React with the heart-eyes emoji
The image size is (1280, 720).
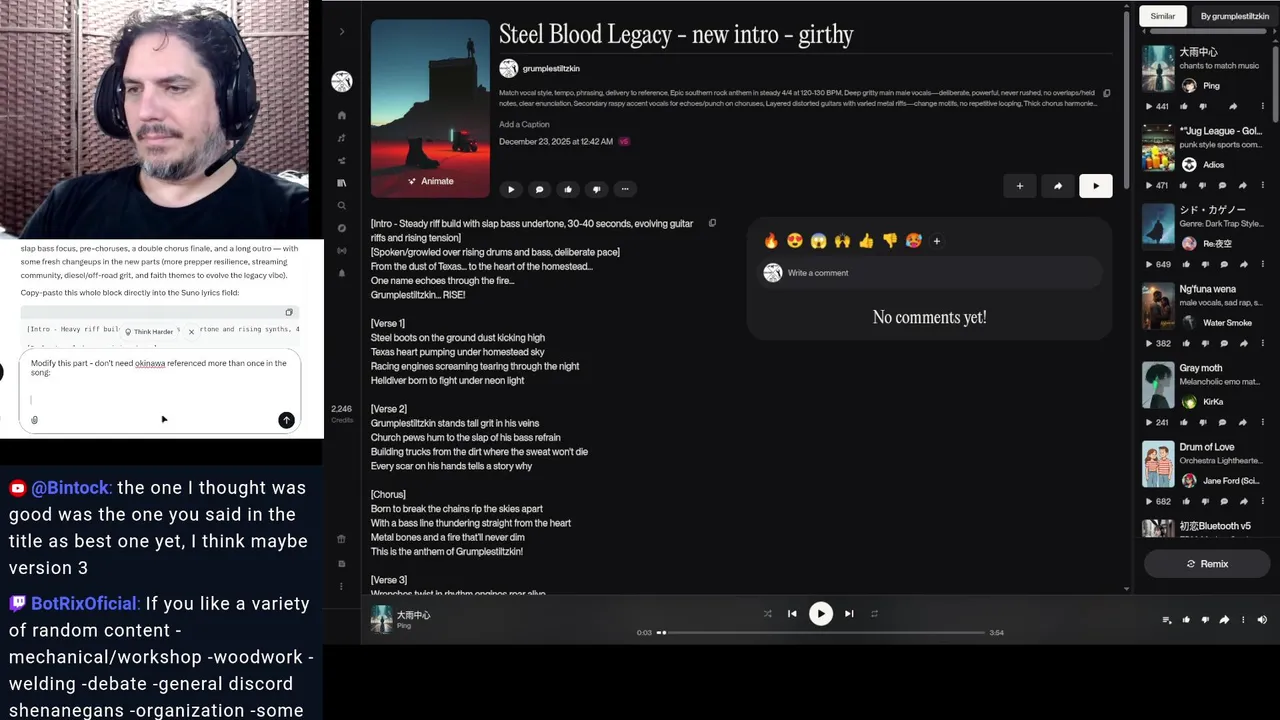tap(795, 241)
